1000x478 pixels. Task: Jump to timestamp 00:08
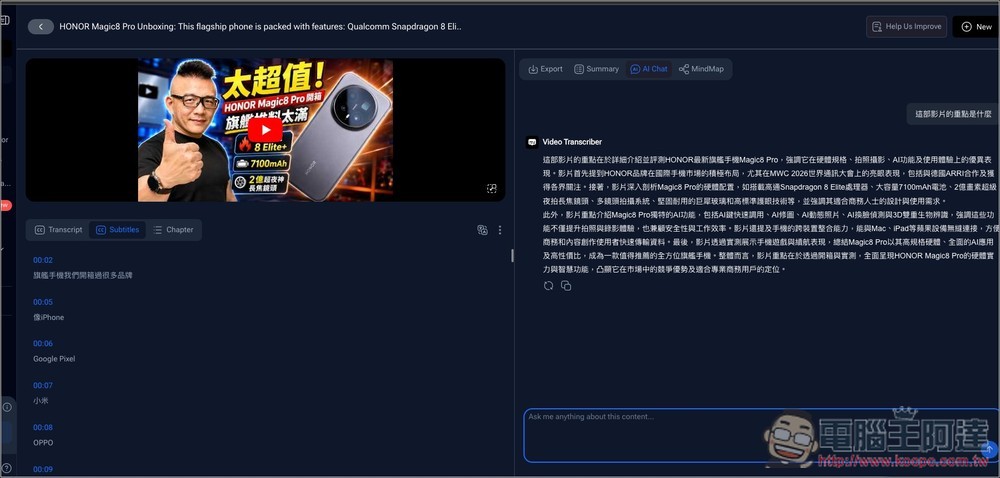[43, 428]
